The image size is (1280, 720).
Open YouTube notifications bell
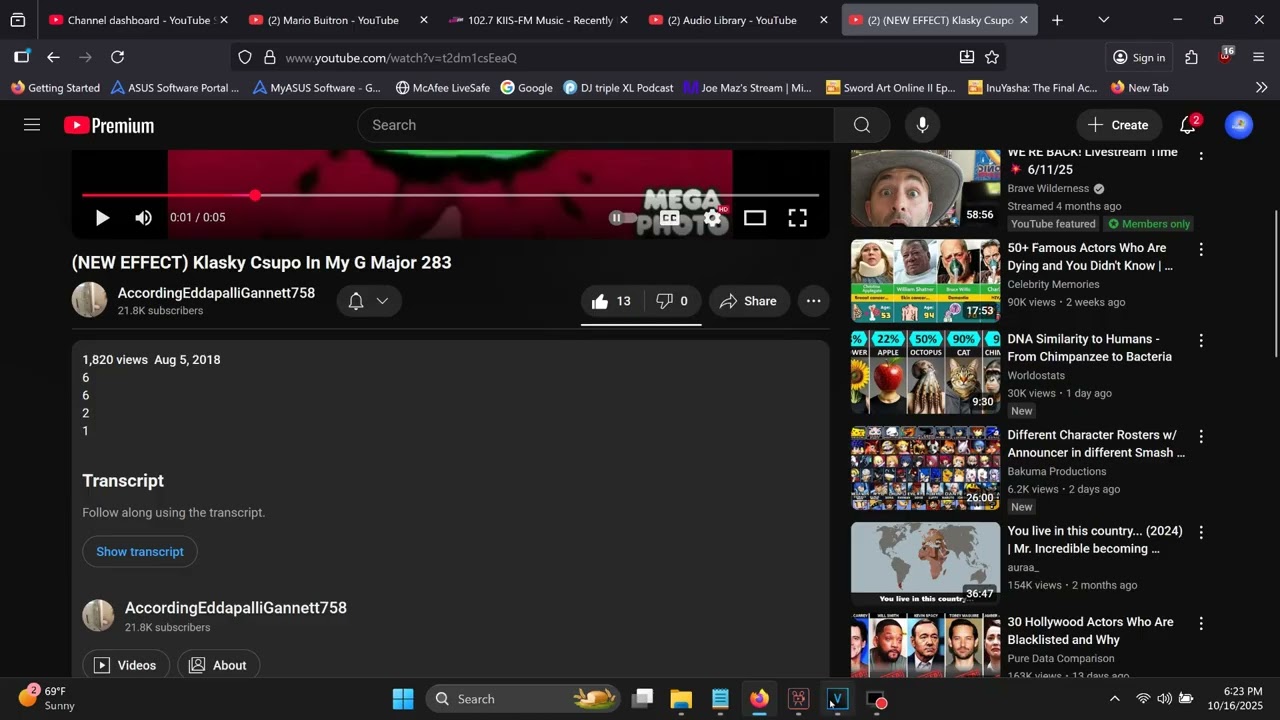(1188, 125)
